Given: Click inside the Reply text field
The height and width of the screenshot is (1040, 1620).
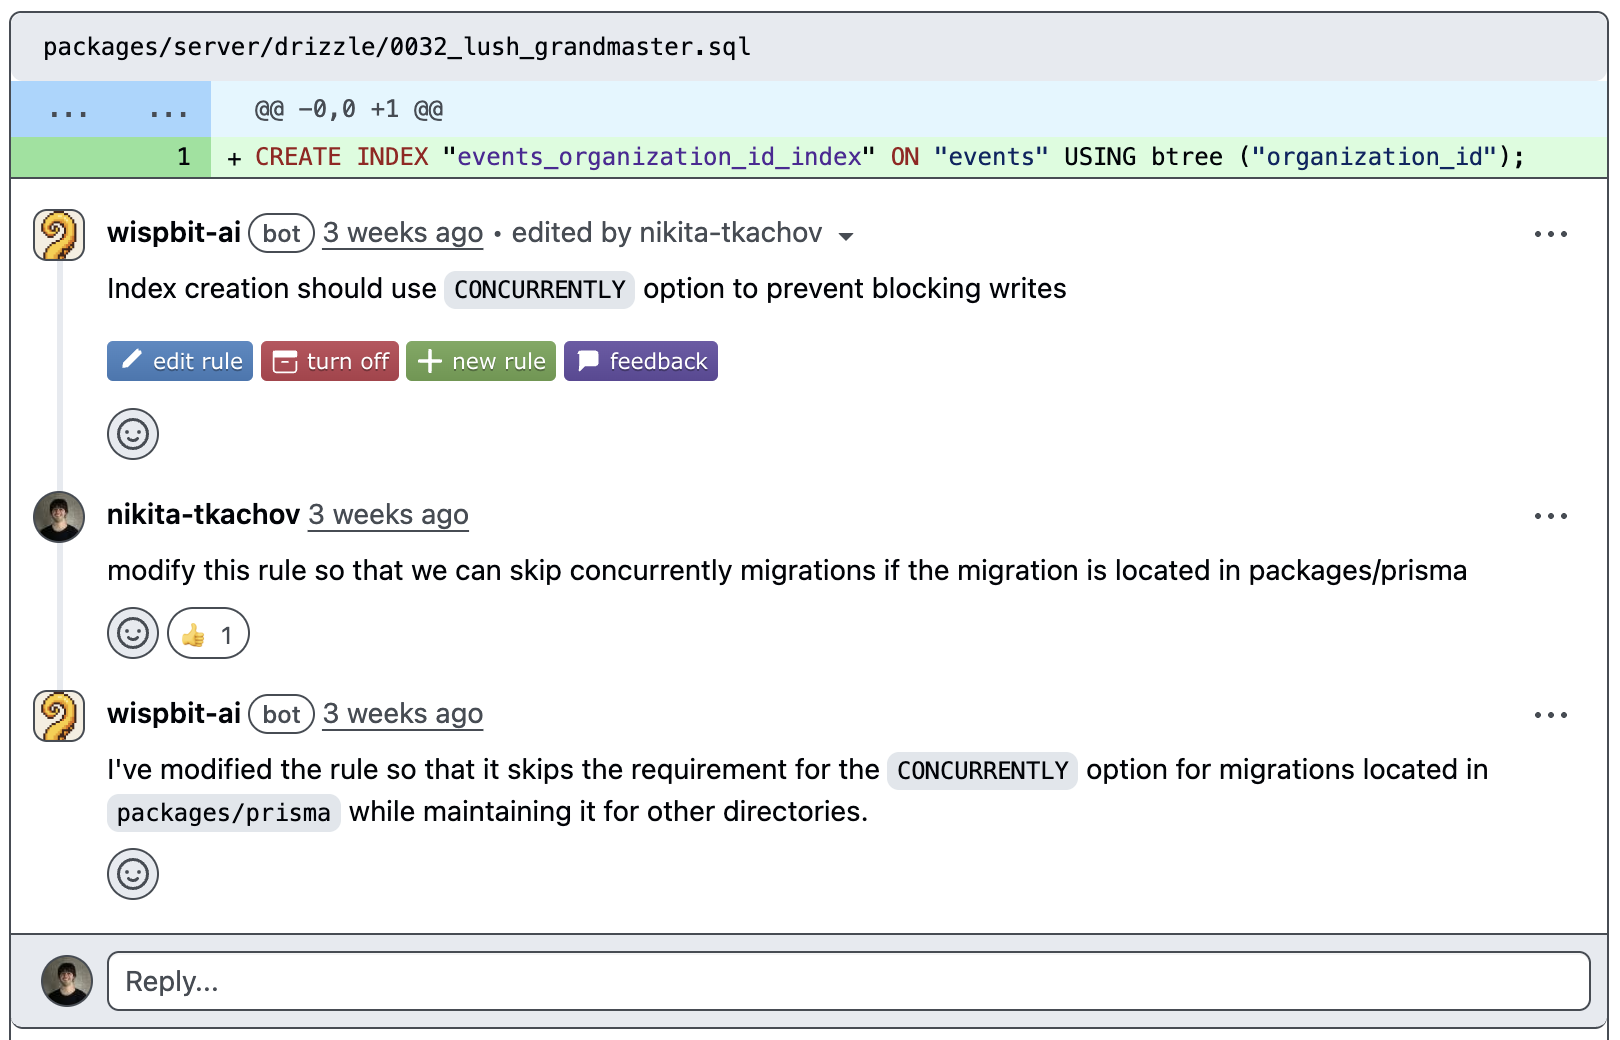Looking at the screenshot, I should [800, 981].
